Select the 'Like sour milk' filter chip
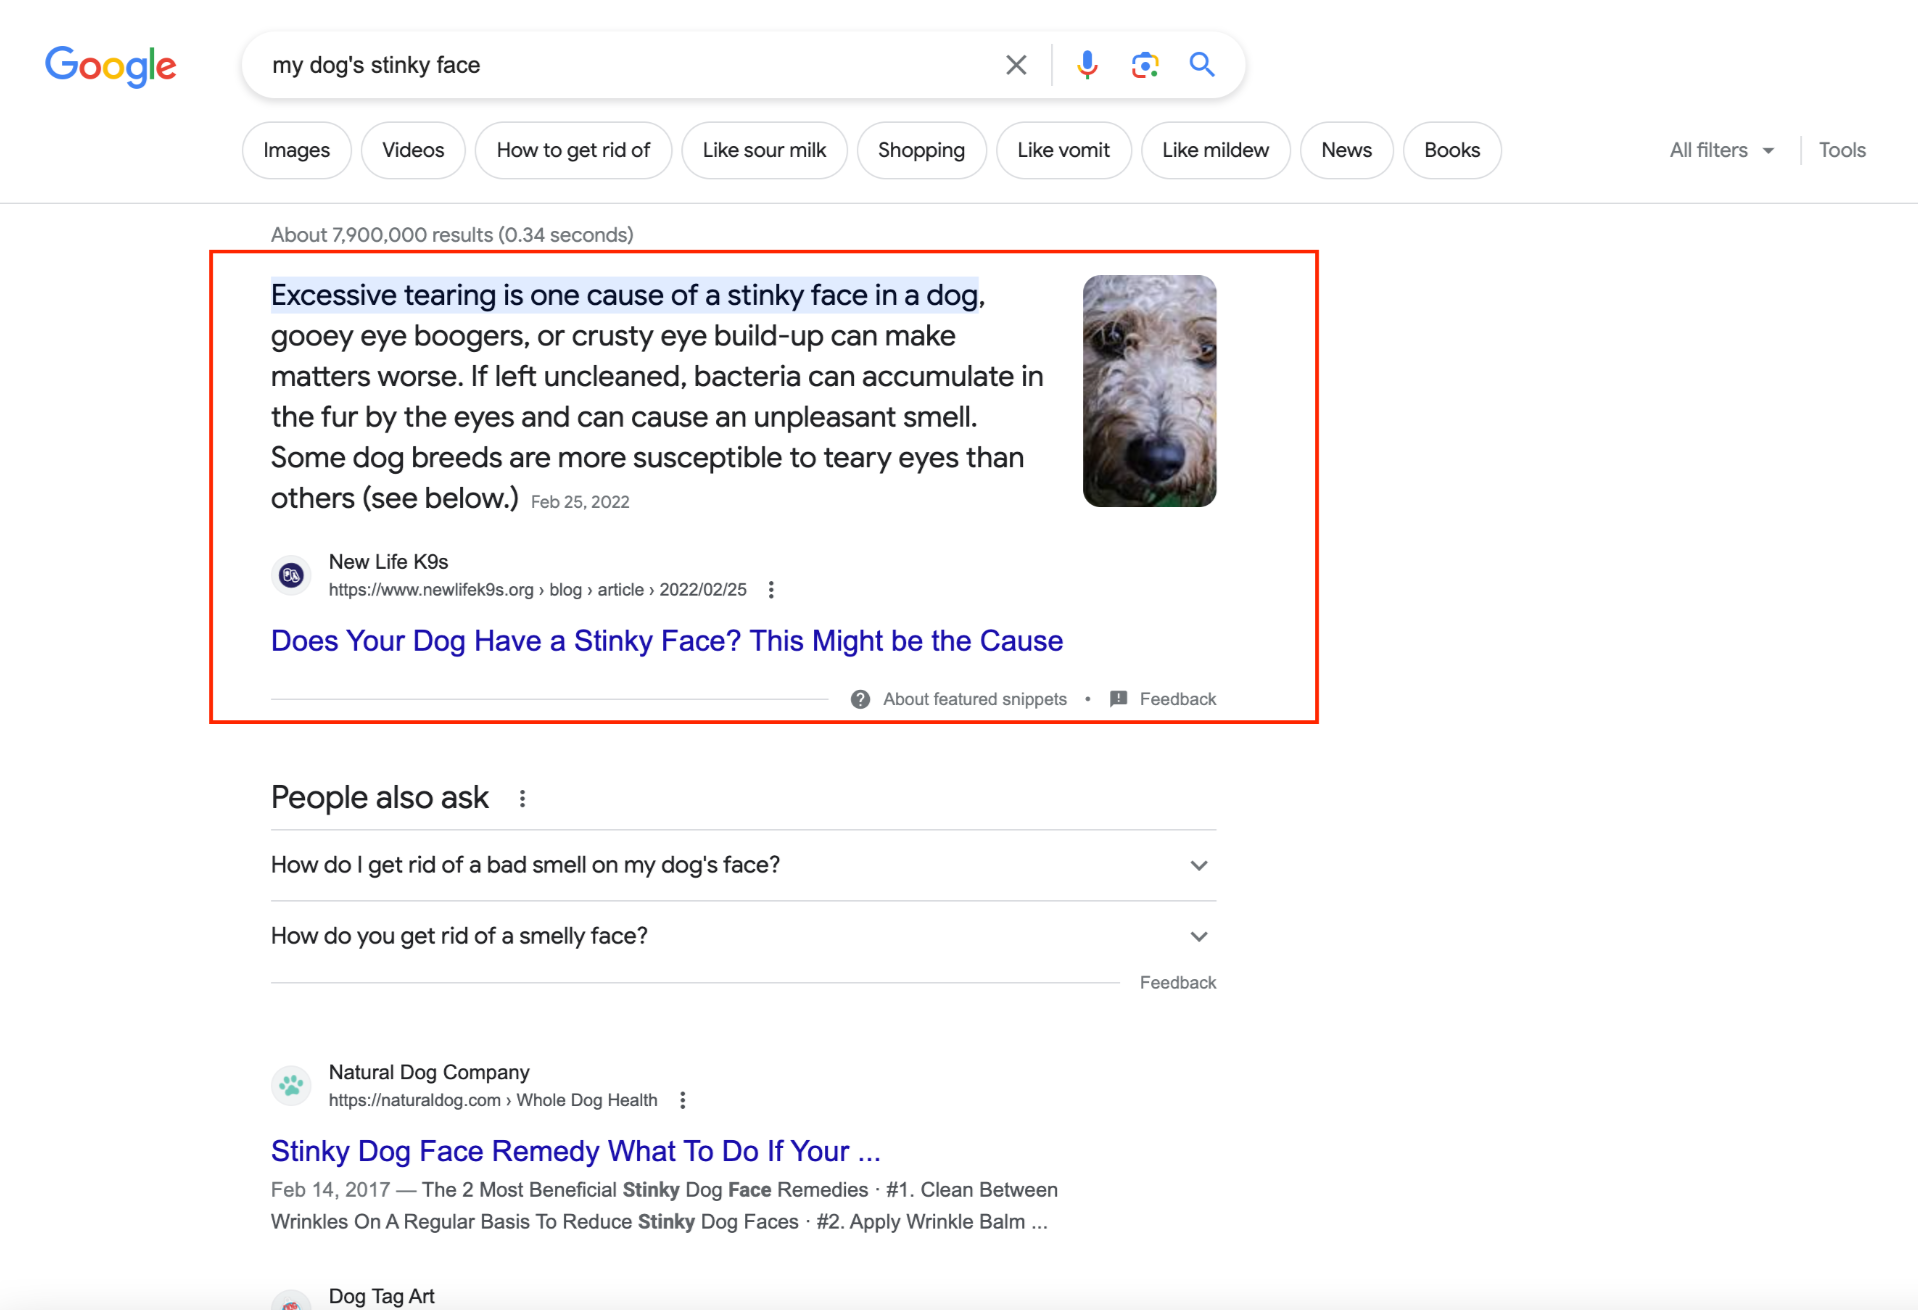 [764, 150]
